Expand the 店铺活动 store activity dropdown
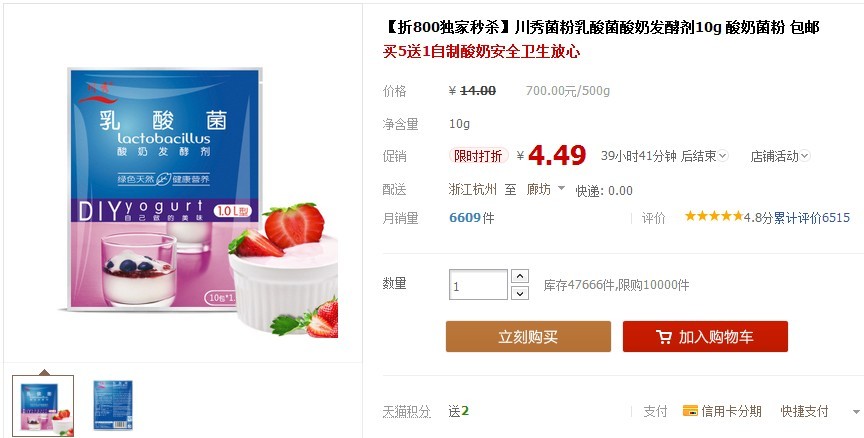Viewport: 864px width, 438px height. (x=780, y=156)
